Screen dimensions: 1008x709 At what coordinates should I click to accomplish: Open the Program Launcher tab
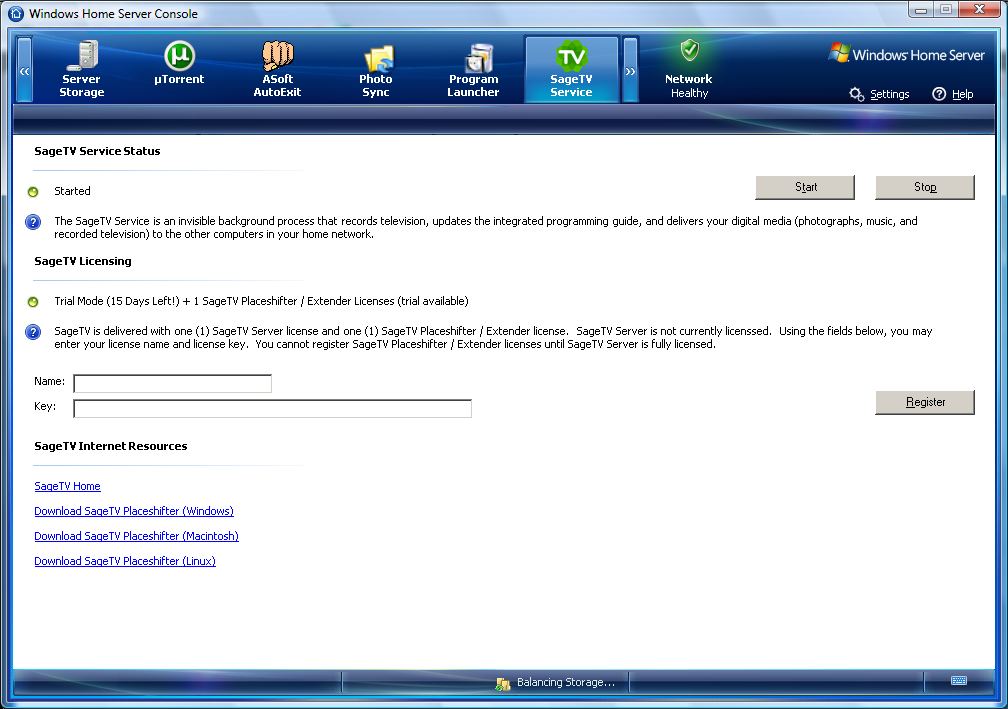(x=473, y=69)
